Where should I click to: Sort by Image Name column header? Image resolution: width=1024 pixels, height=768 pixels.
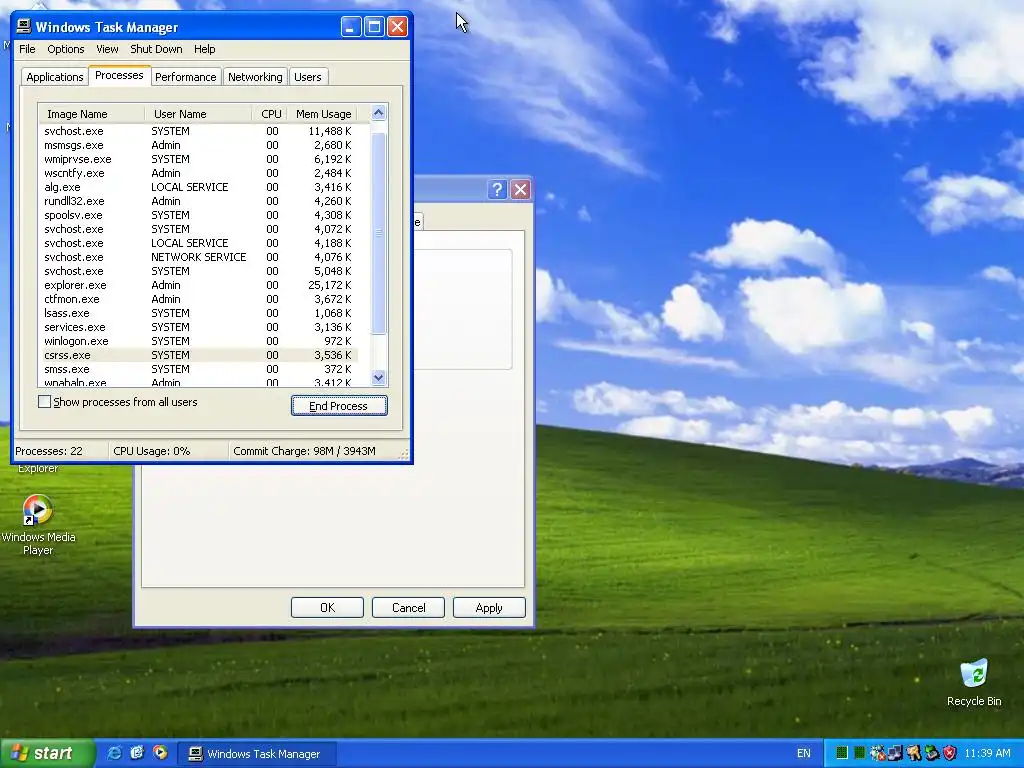91,114
